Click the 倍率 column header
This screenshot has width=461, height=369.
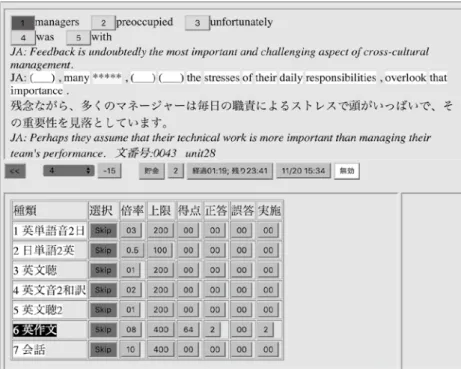coord(132,210)
